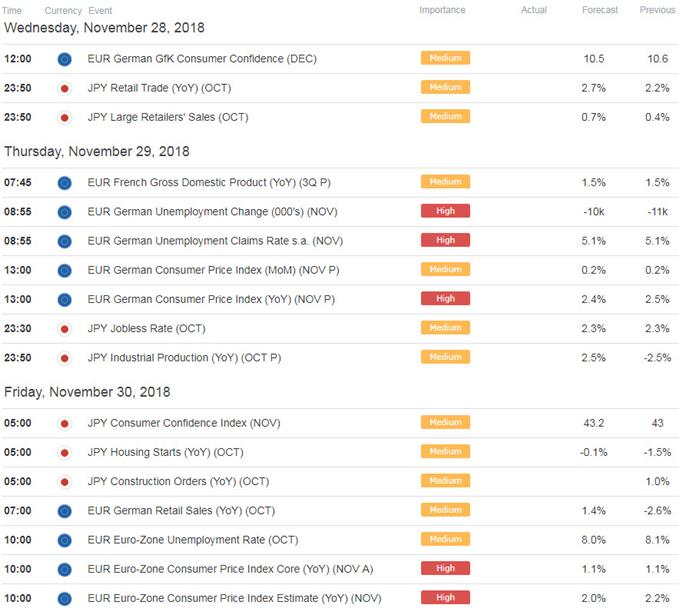The image size is (679, 611).
Task: Click the Actual column header
Action: click(x=534, y=10)
